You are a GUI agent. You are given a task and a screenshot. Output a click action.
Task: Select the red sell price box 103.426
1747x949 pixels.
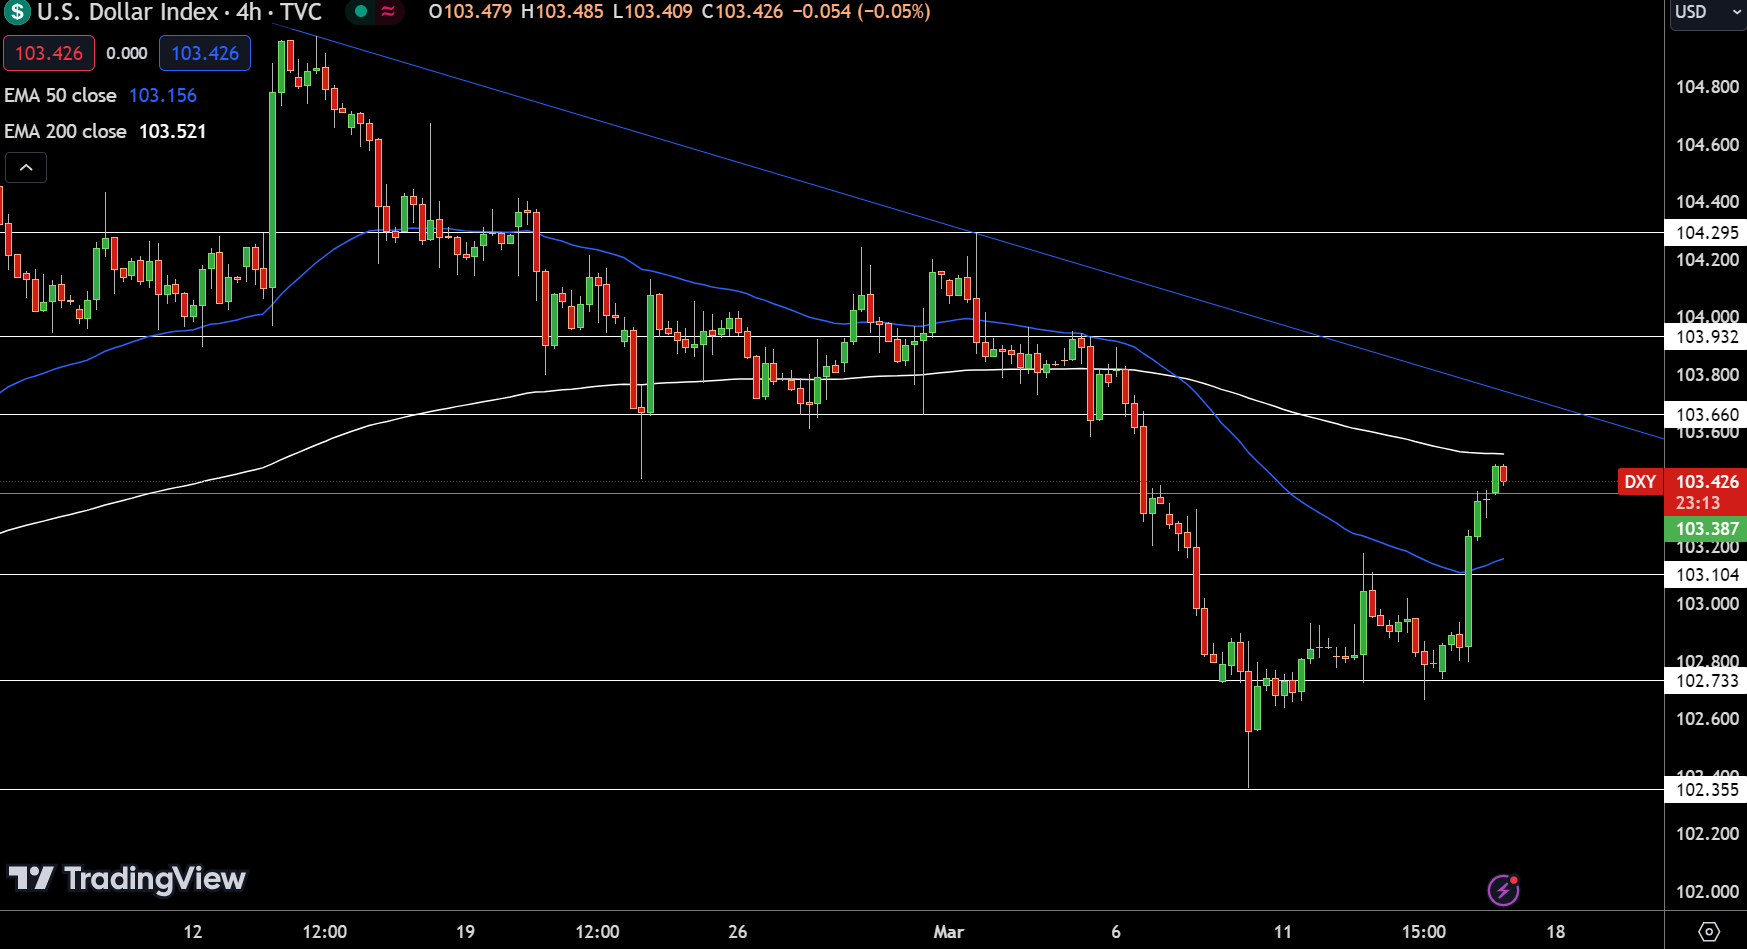point(48,53)
